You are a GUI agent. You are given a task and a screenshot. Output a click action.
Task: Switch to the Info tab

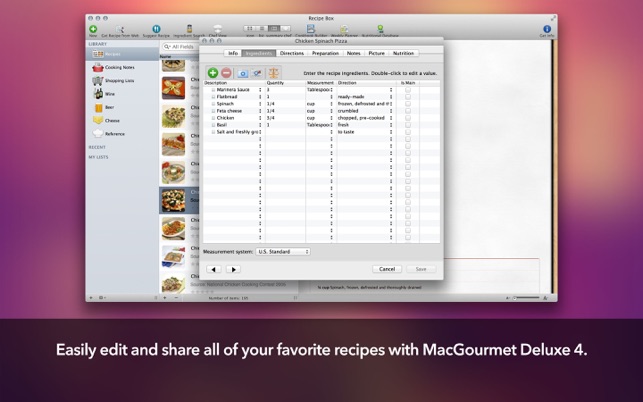point(233,53)
